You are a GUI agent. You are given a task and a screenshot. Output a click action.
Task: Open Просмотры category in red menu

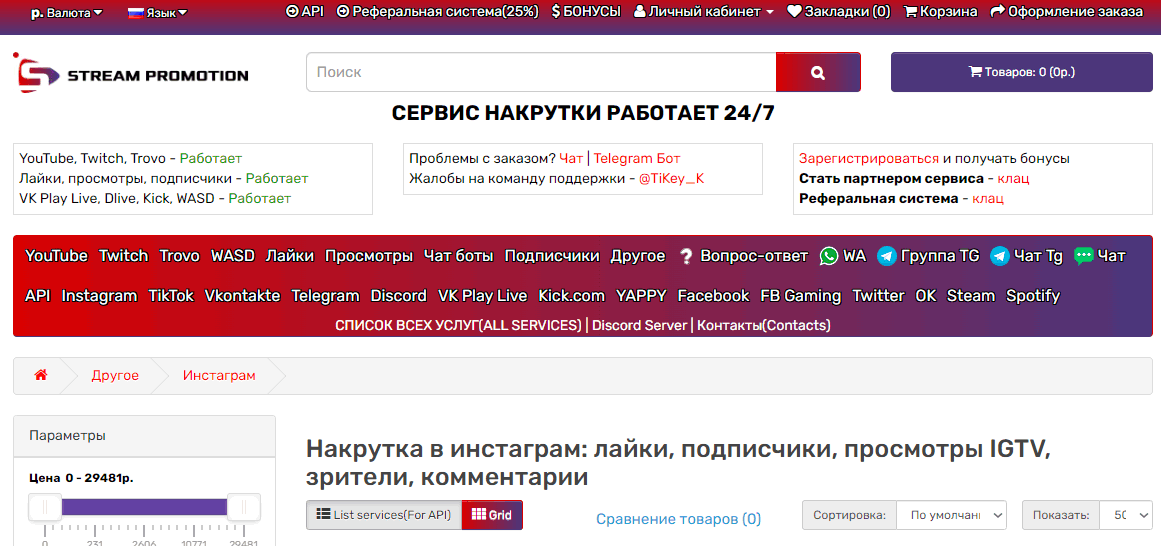click(369, 256)
